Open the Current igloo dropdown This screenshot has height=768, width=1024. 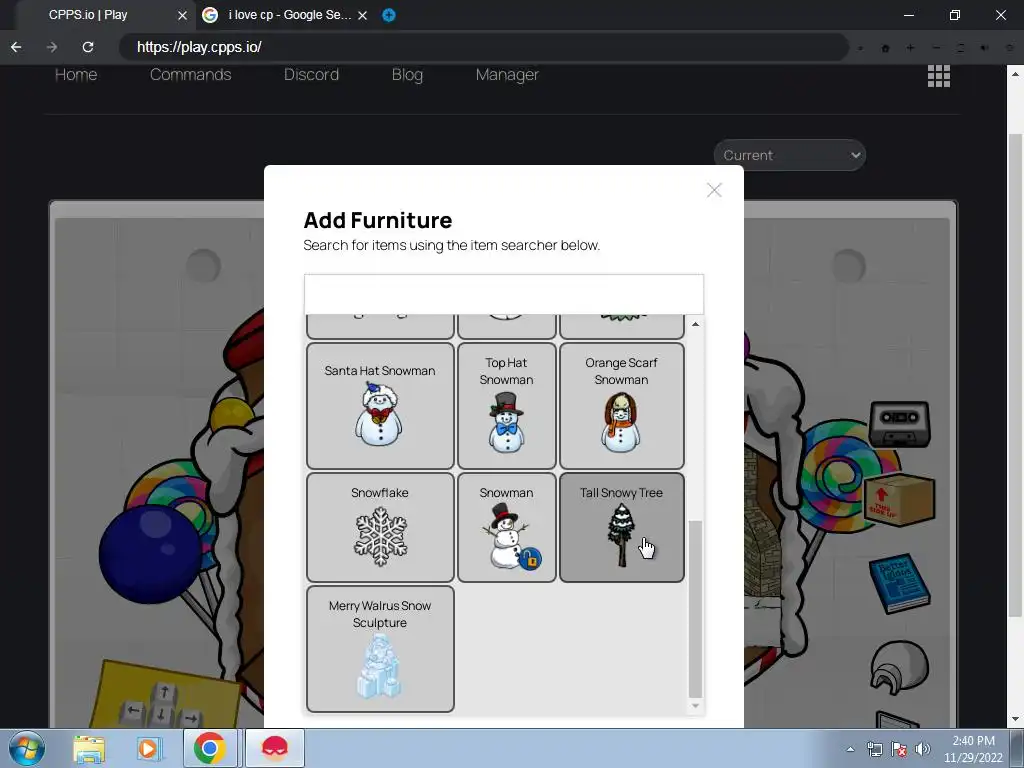pos(790,155)
